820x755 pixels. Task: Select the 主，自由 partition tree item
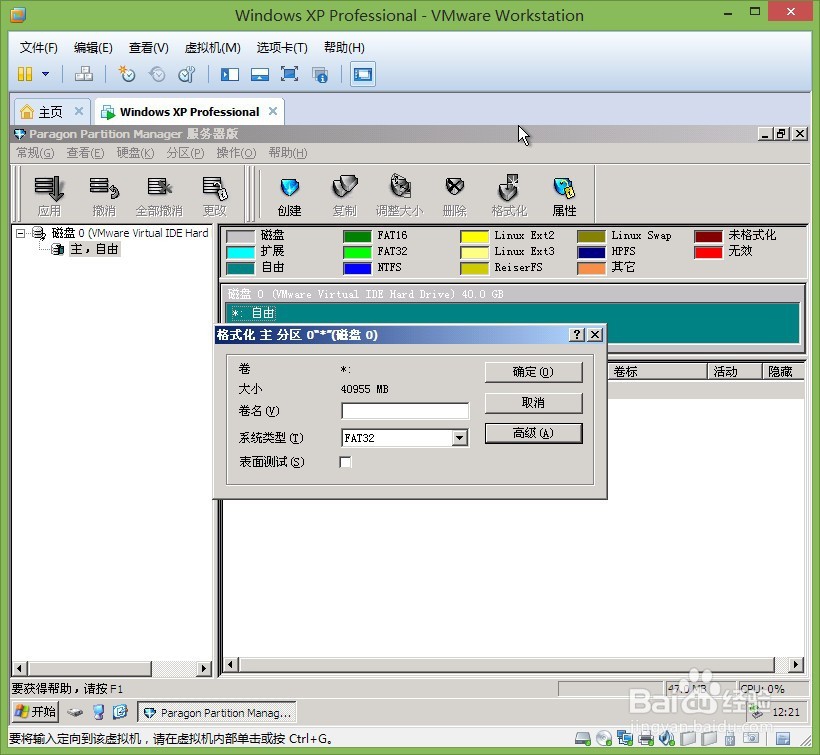[94, 249]
